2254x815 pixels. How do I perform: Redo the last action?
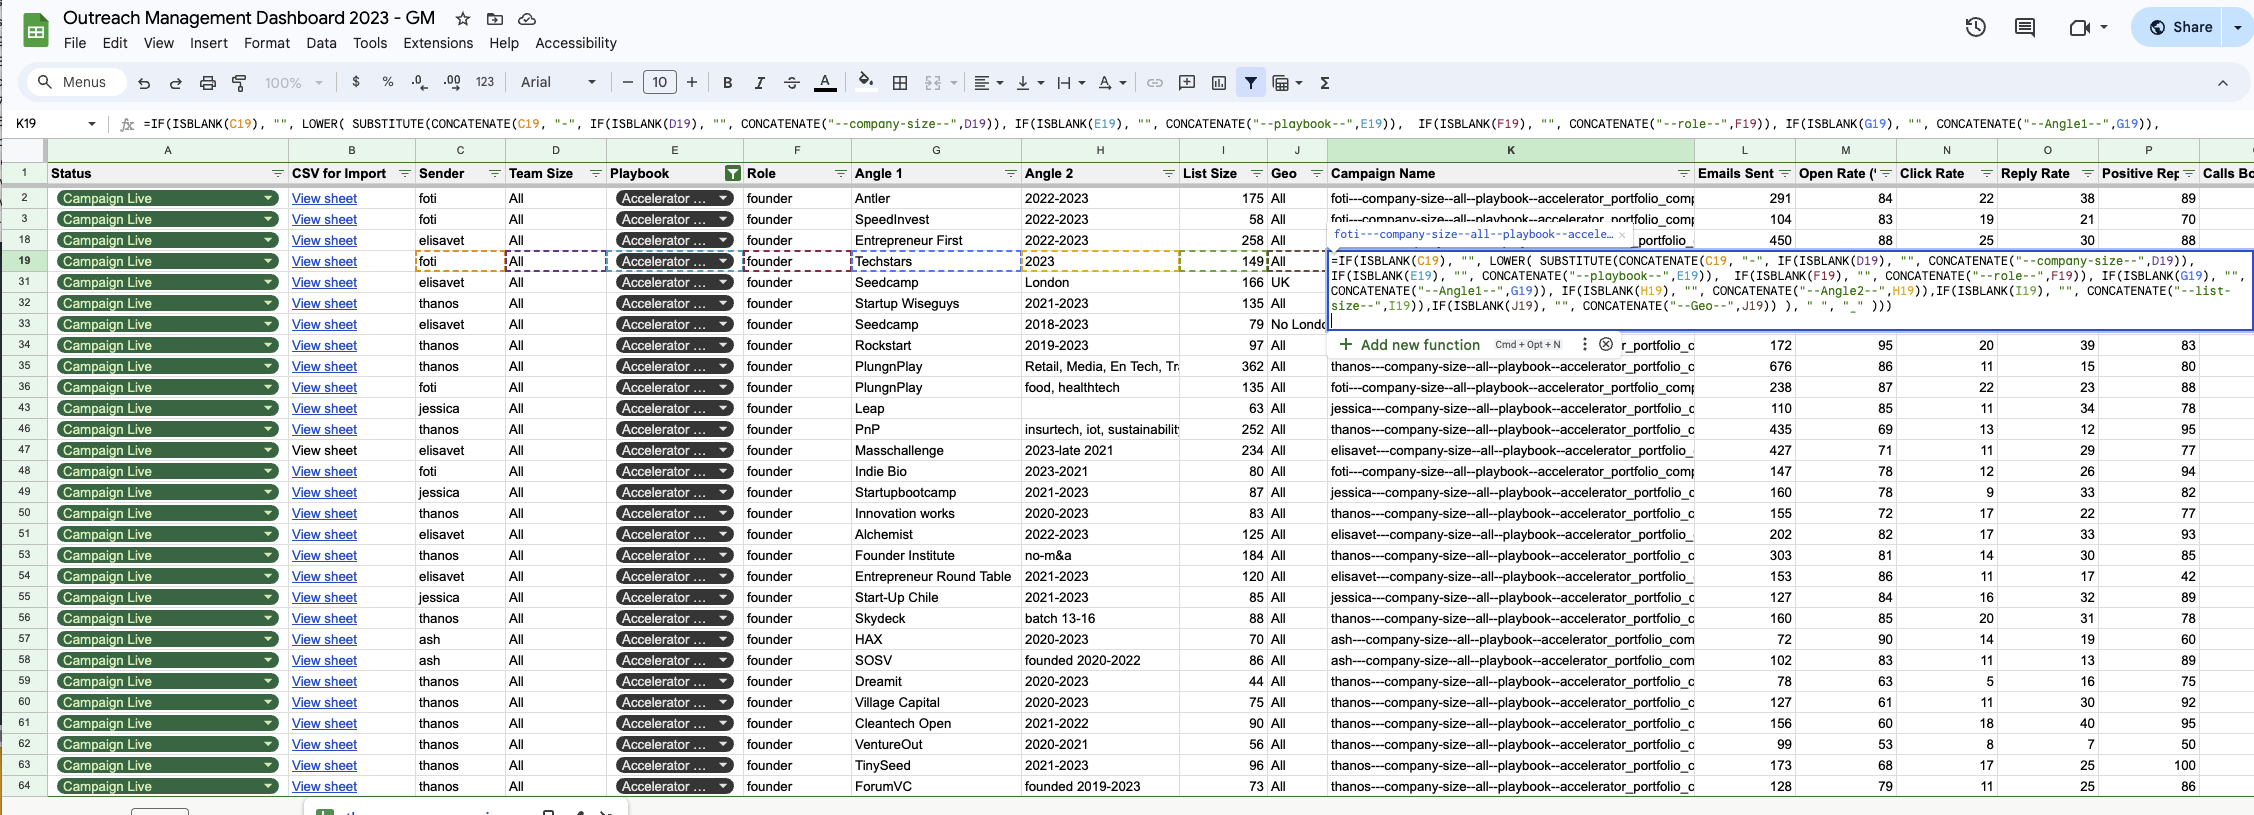coord(176,83)
